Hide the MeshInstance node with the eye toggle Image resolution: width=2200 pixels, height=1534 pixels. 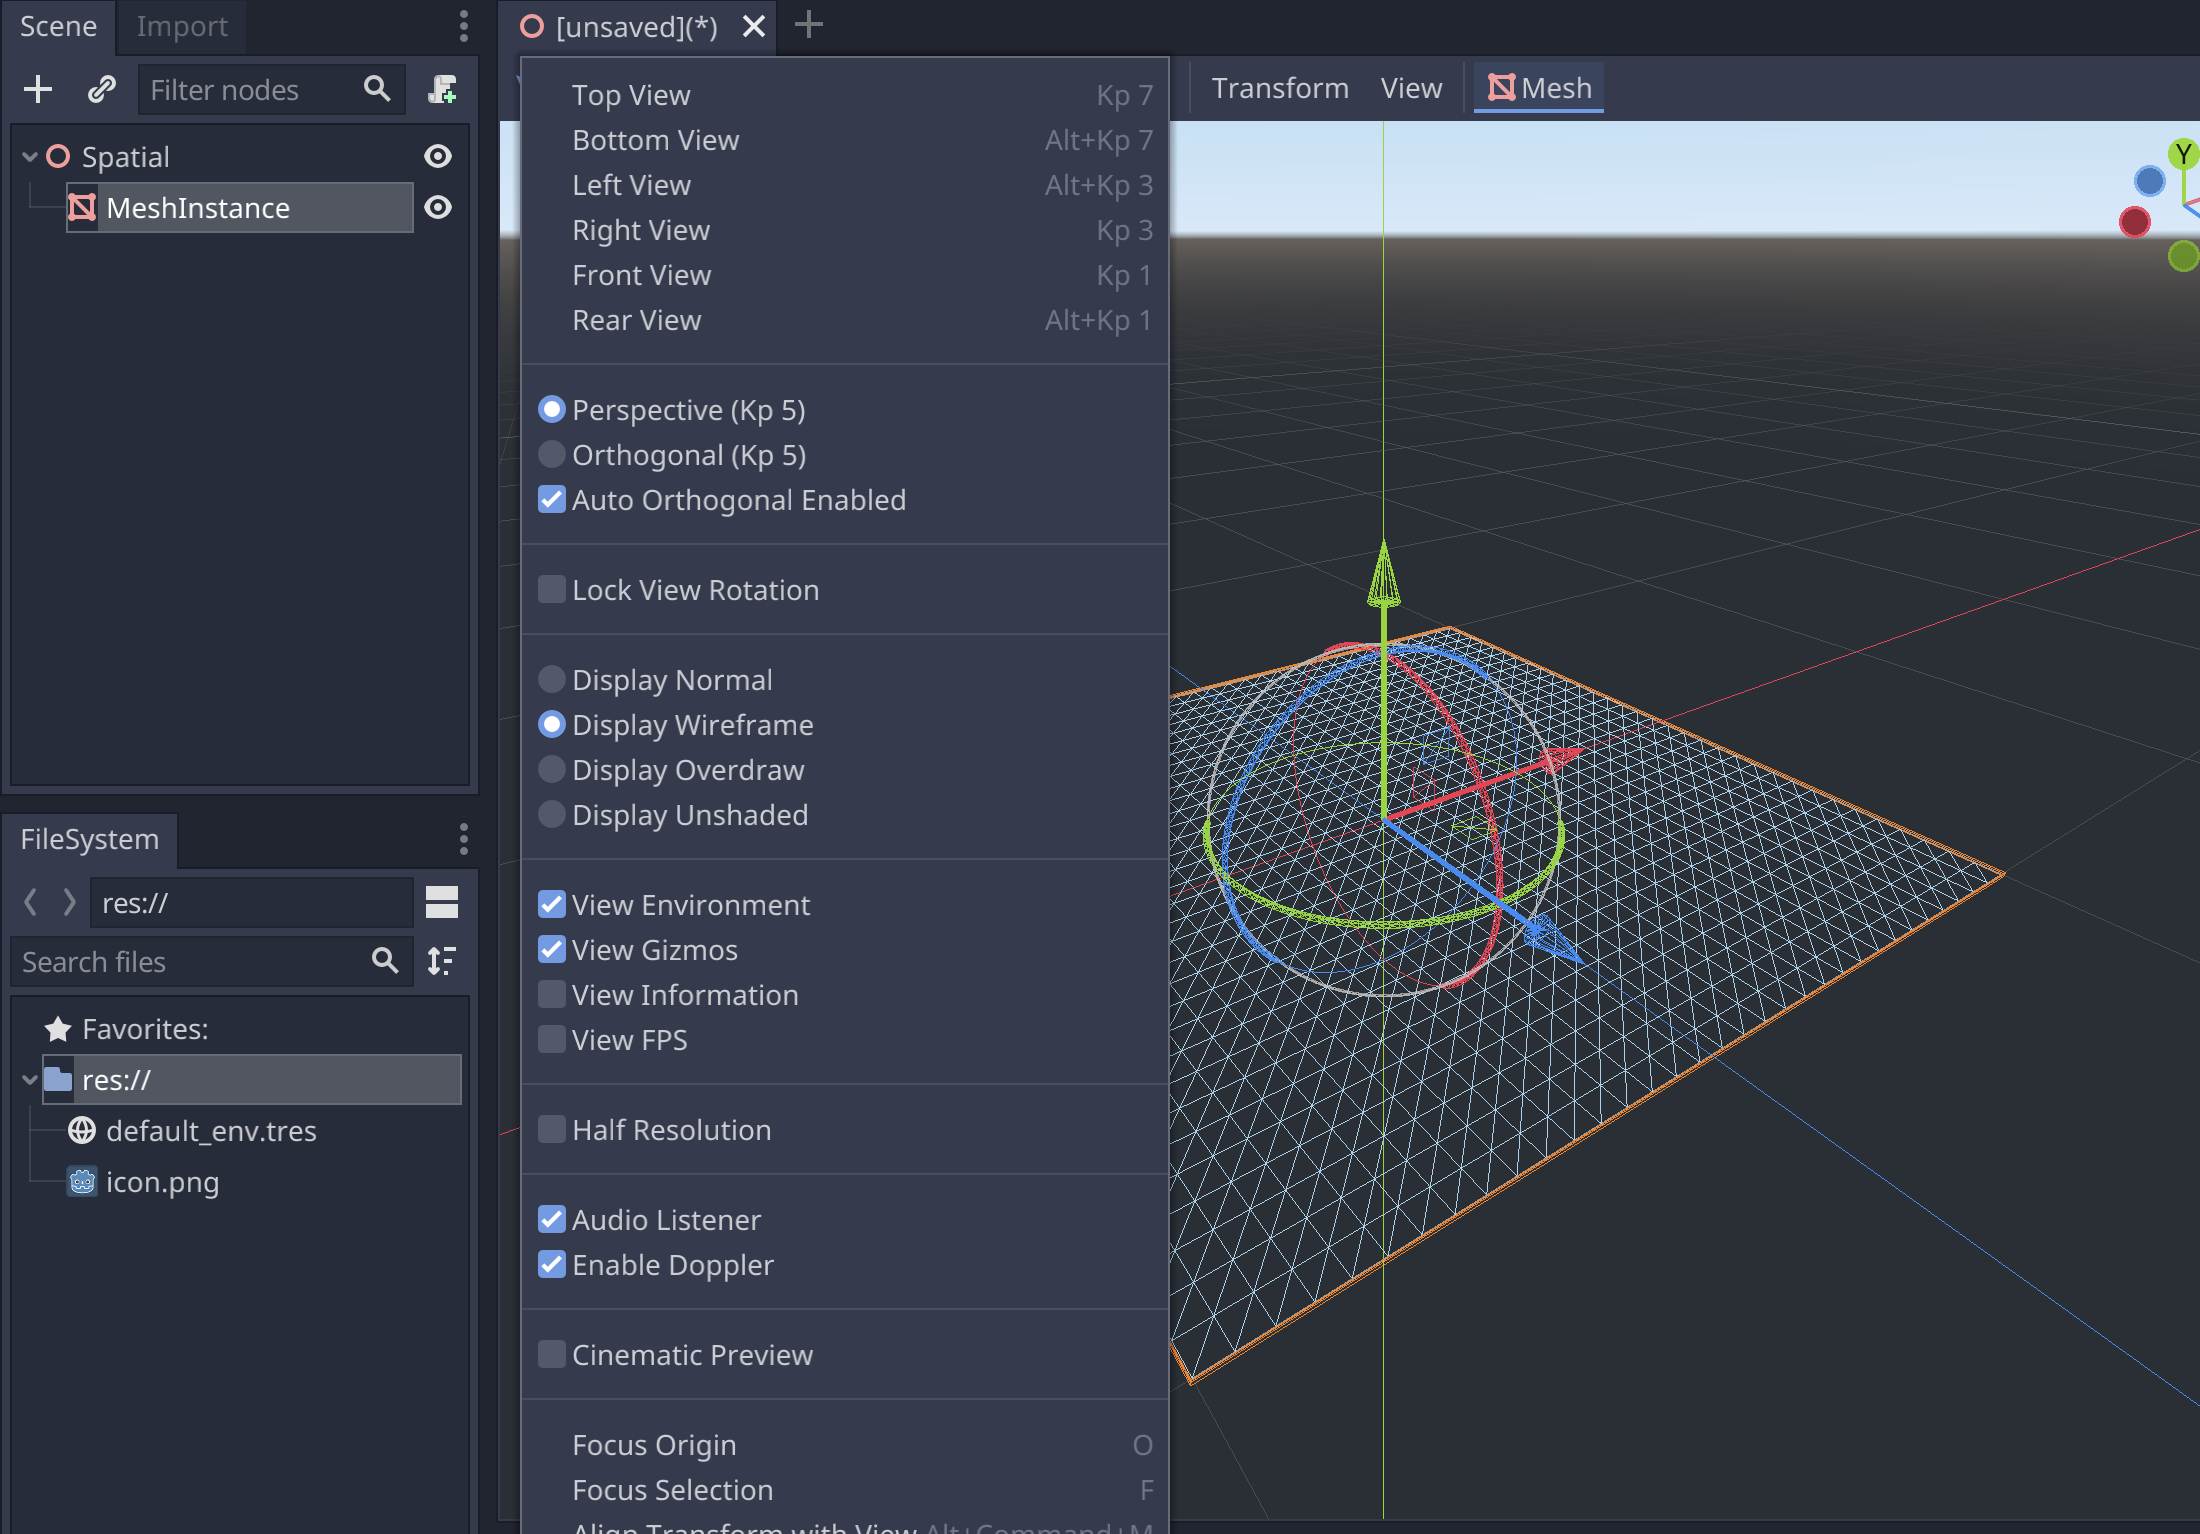coord(437,207)
